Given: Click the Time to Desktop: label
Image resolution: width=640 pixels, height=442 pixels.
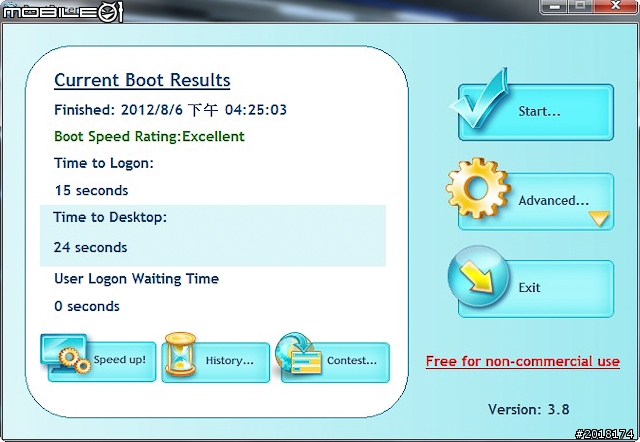Looking at the screenshot, I should pyautogui.click(x=110, y=217).
